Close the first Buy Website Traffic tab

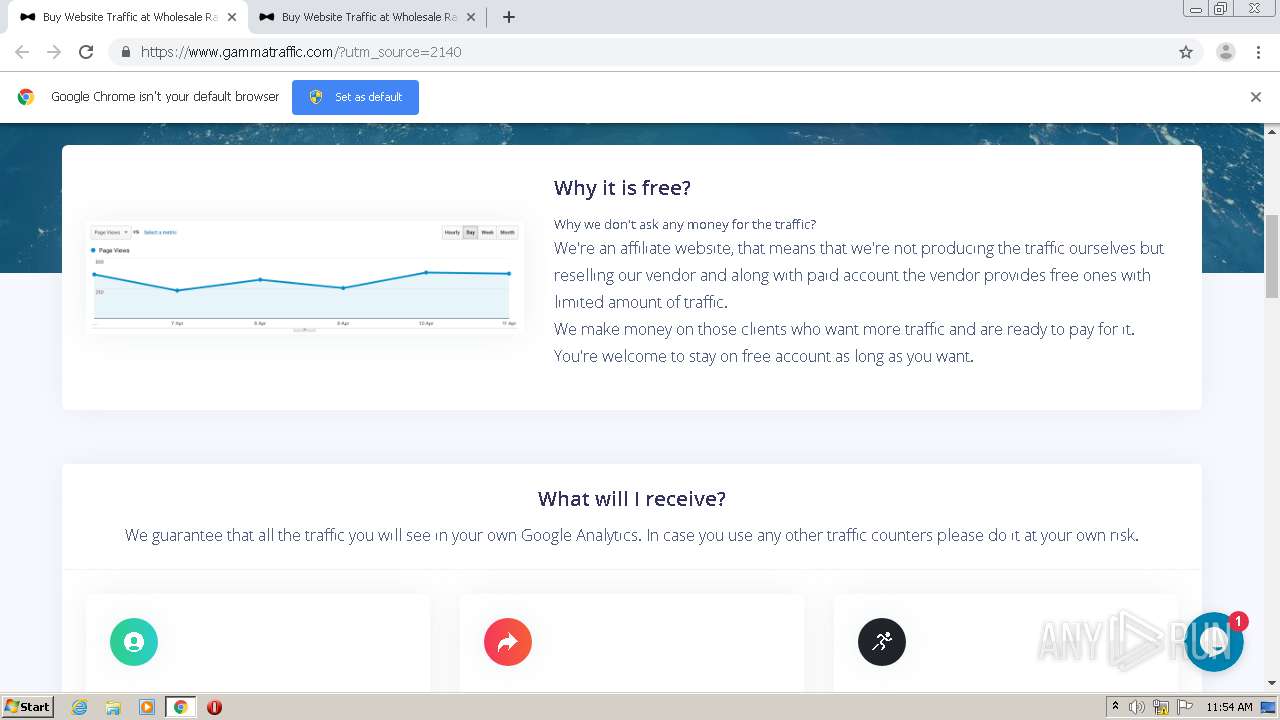(x=232, y=17)
